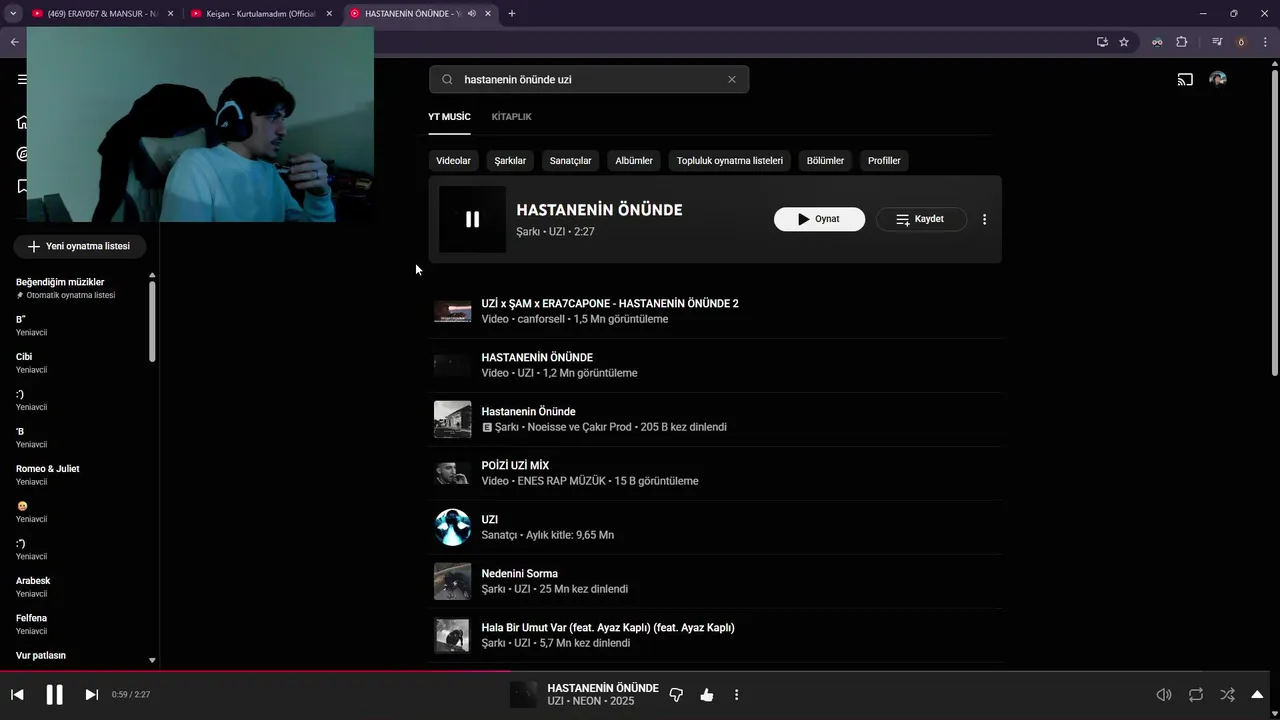Filter results by Şarkılar
Image resolution: width=1280 pixels, height=720 pixels.
point(510,160)
